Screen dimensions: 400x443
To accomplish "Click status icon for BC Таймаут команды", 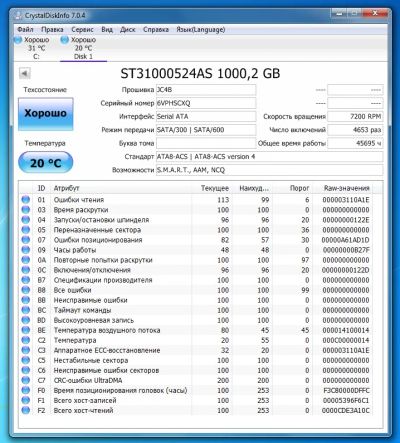I will click(x=26, y=310).
